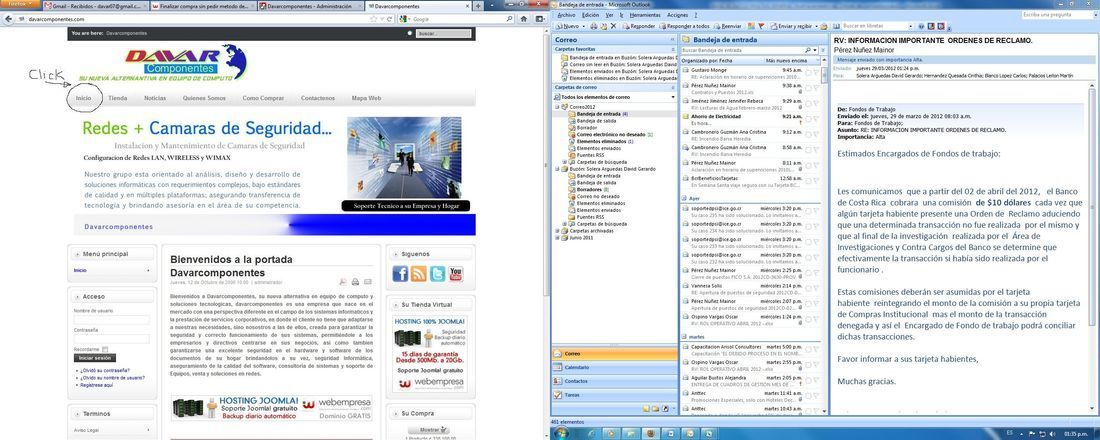Open the Facebook icon under Siguenos
The height and width of the screenshot is (440, 1100).
[x=400, y=274]
